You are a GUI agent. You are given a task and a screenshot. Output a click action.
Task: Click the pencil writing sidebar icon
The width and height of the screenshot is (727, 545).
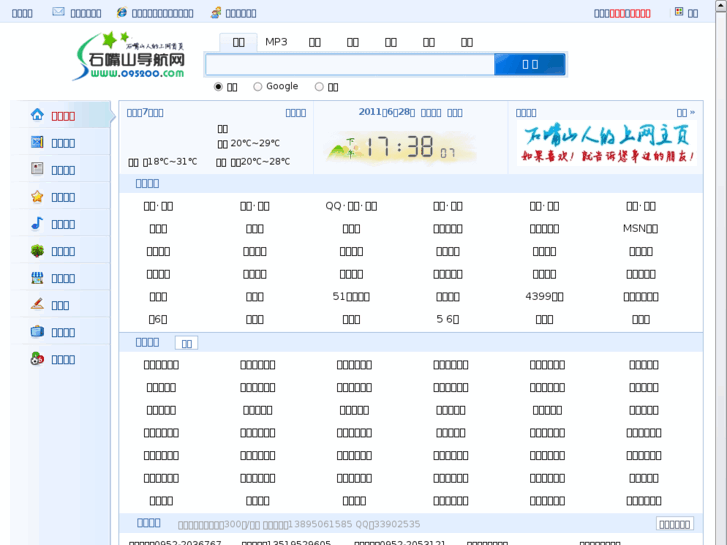pyautogui.click(x=37, y=304)
